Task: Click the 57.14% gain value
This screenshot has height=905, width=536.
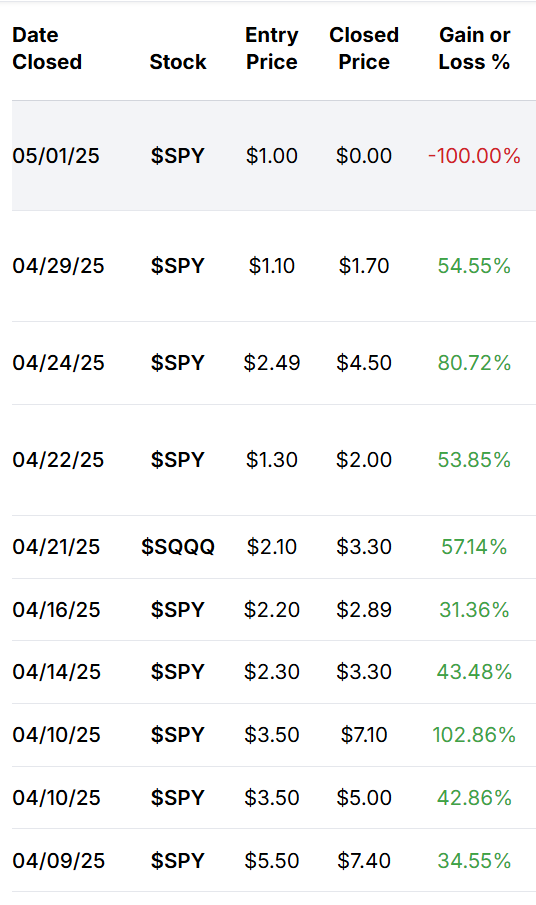Action: 474,547
